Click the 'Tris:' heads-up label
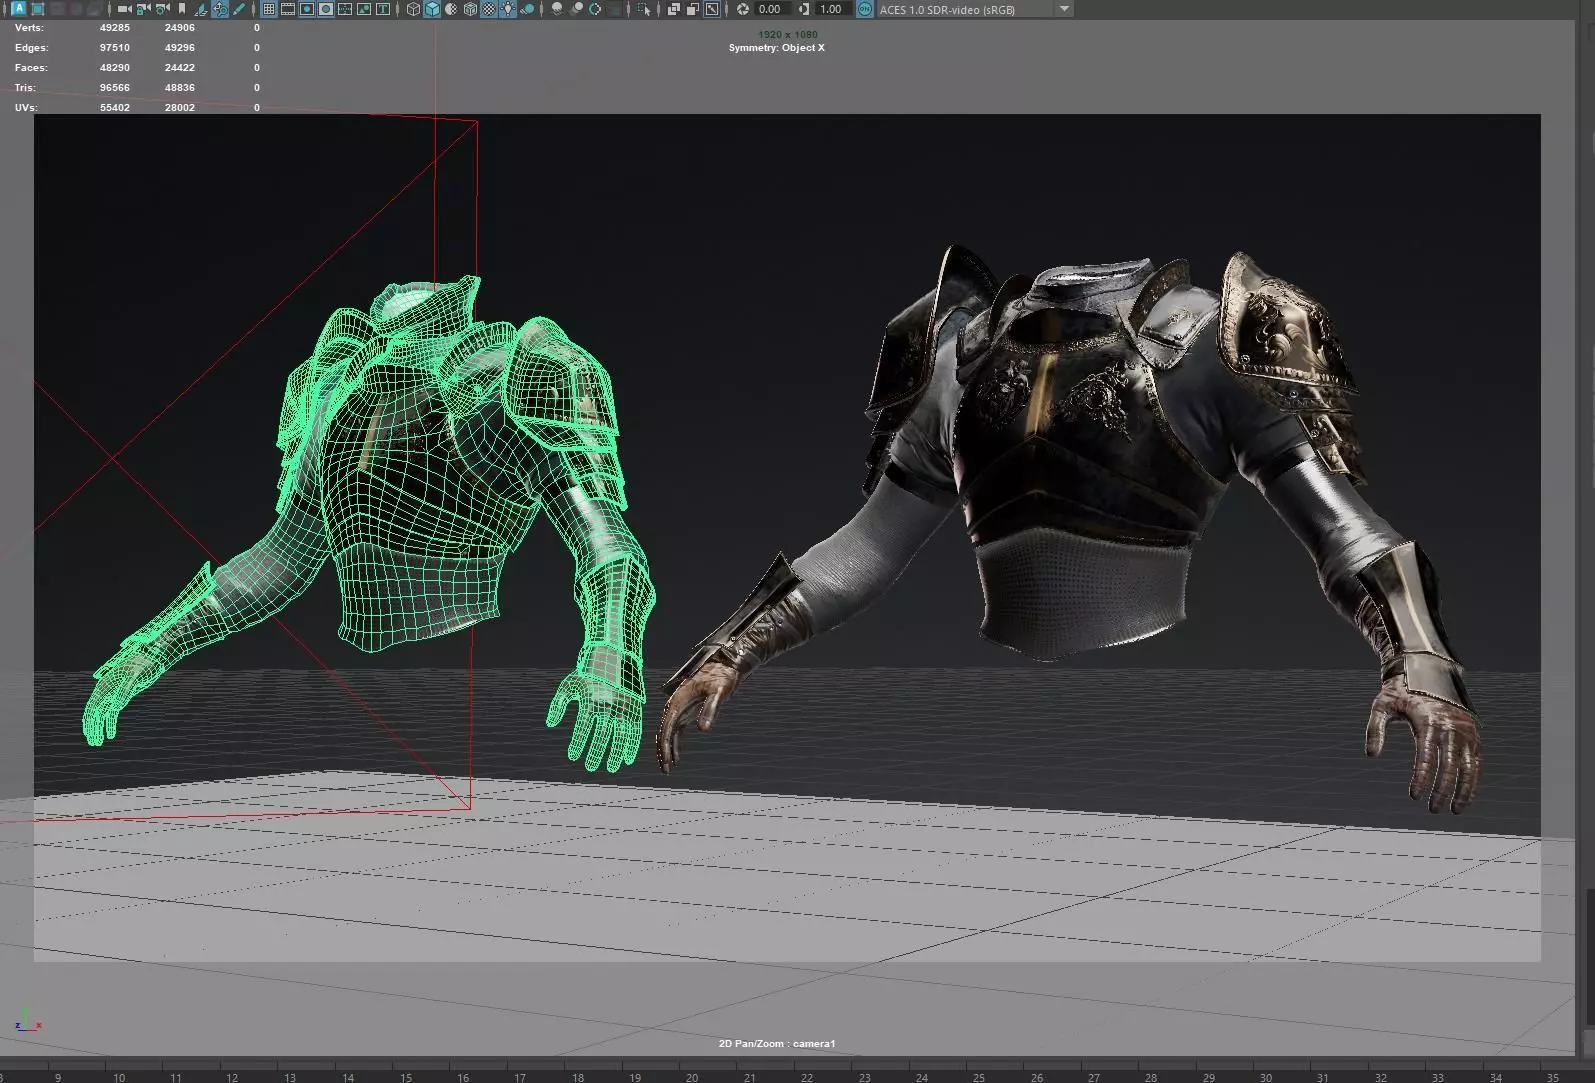The height and width of the screenshot is (1083, 1595). click(x=25, y=88)
